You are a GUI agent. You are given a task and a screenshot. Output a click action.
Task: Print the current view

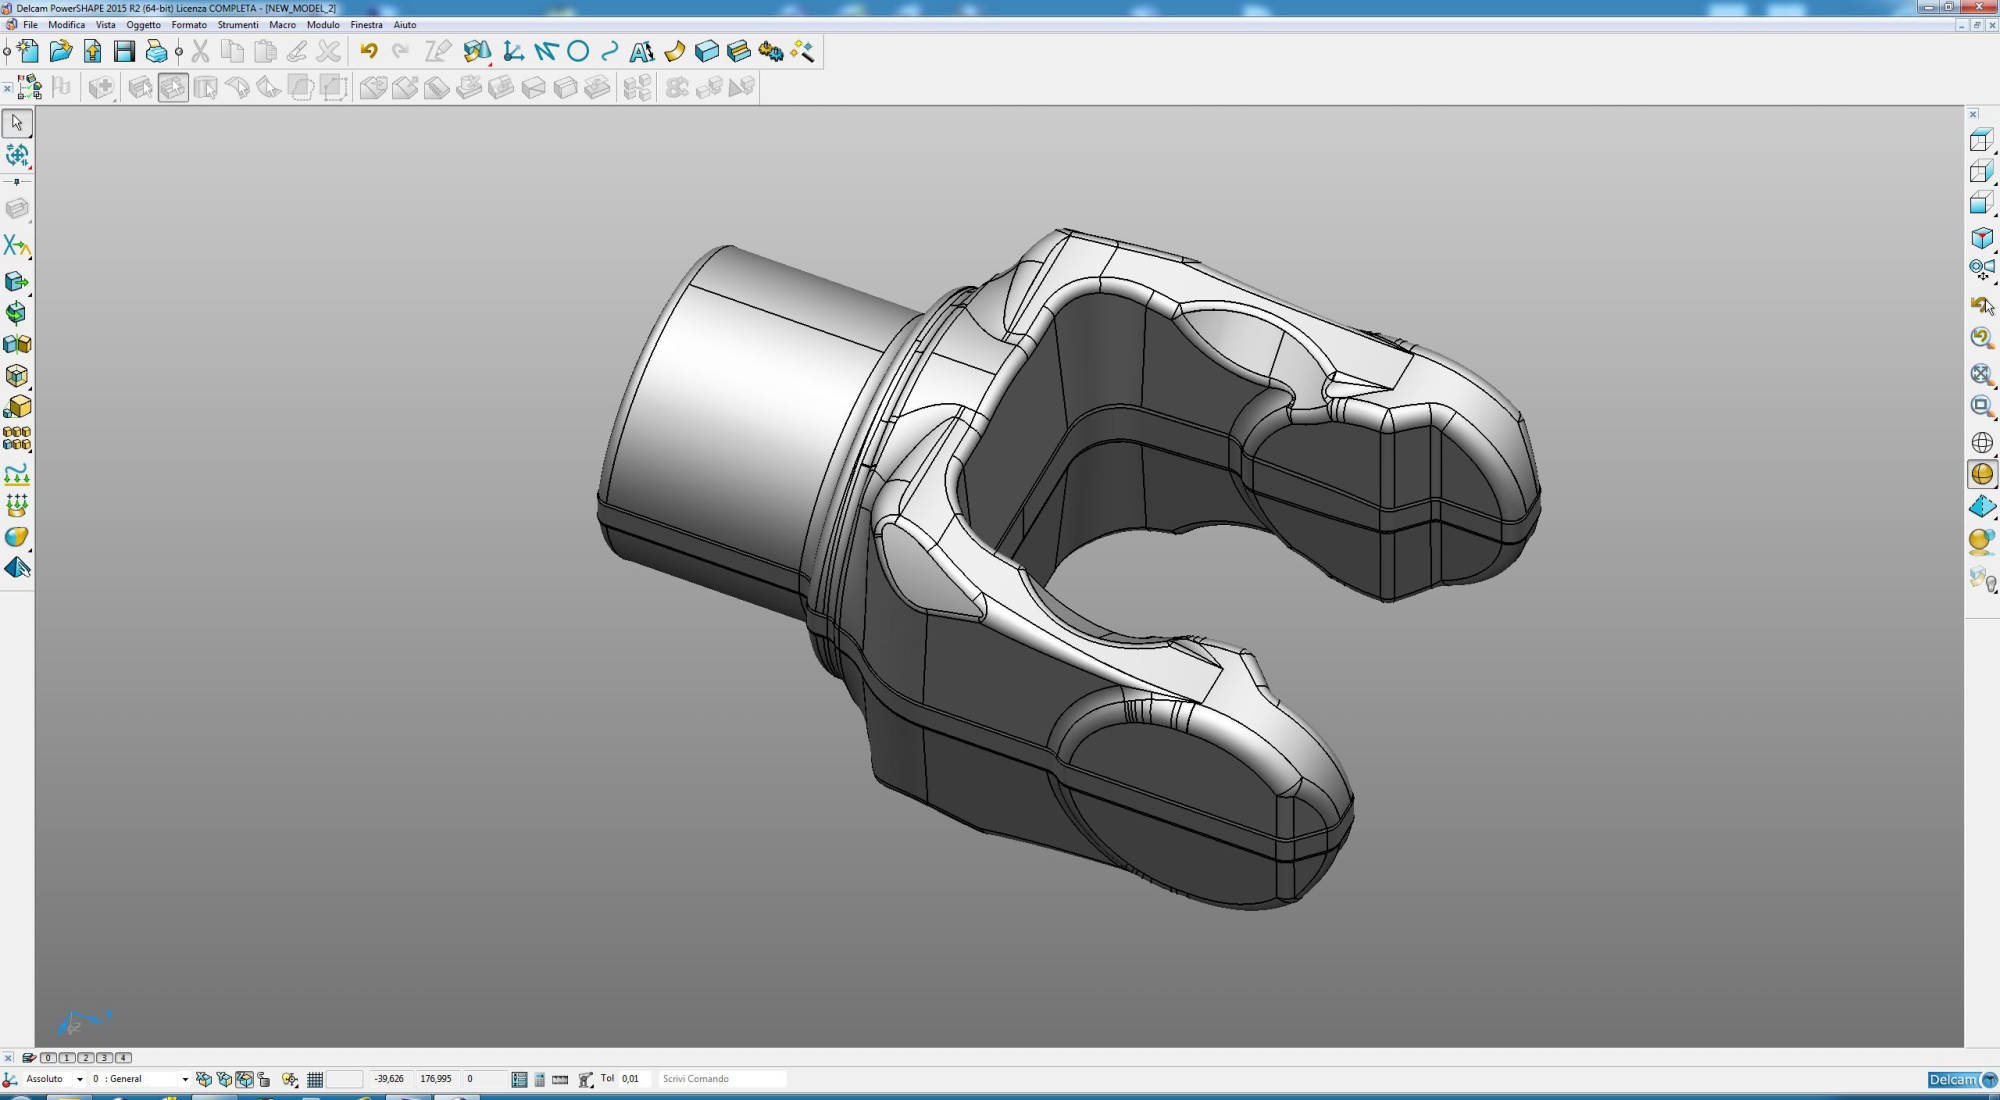pos(156,51)
